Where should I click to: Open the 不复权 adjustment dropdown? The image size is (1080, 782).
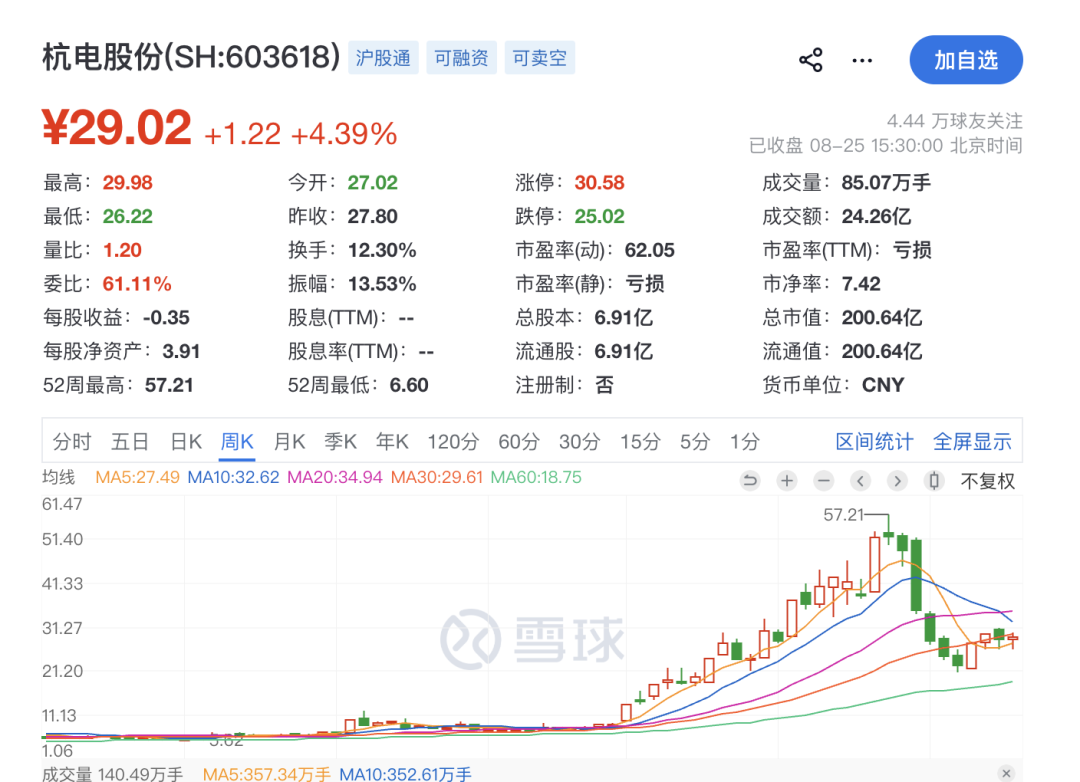point(987,481)
